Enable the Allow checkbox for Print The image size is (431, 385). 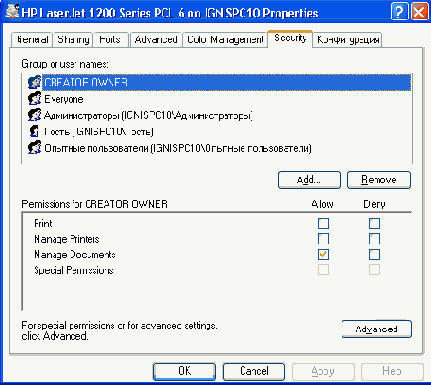(x=323, y=223)
